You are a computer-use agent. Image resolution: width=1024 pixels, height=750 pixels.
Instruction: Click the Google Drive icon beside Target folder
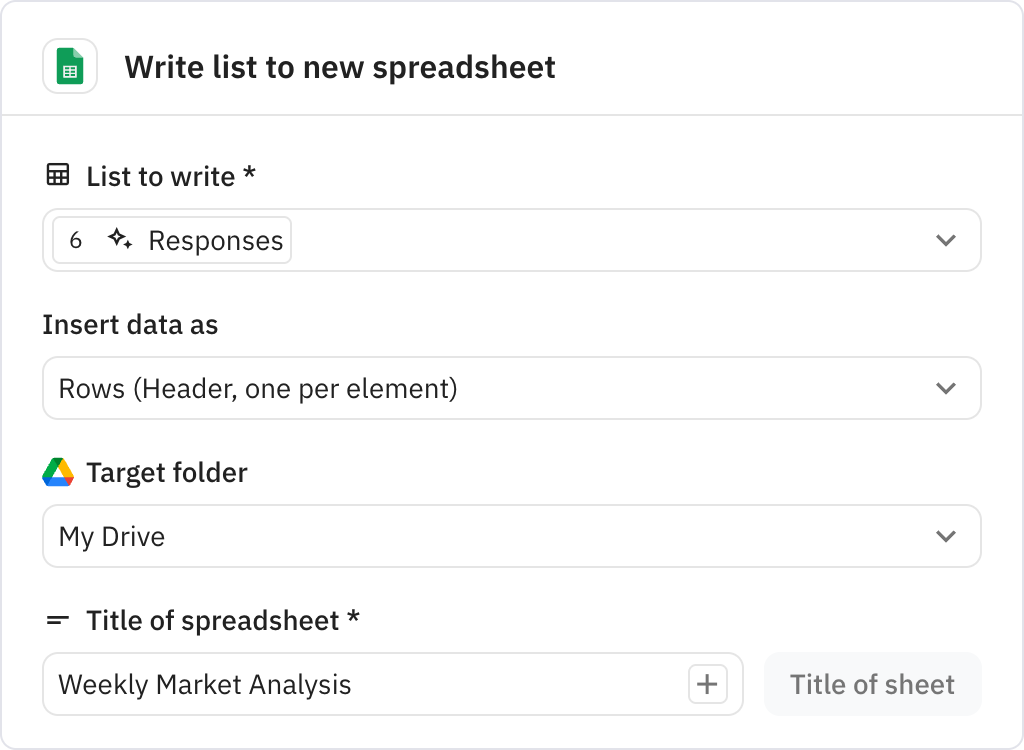[59, 472]
